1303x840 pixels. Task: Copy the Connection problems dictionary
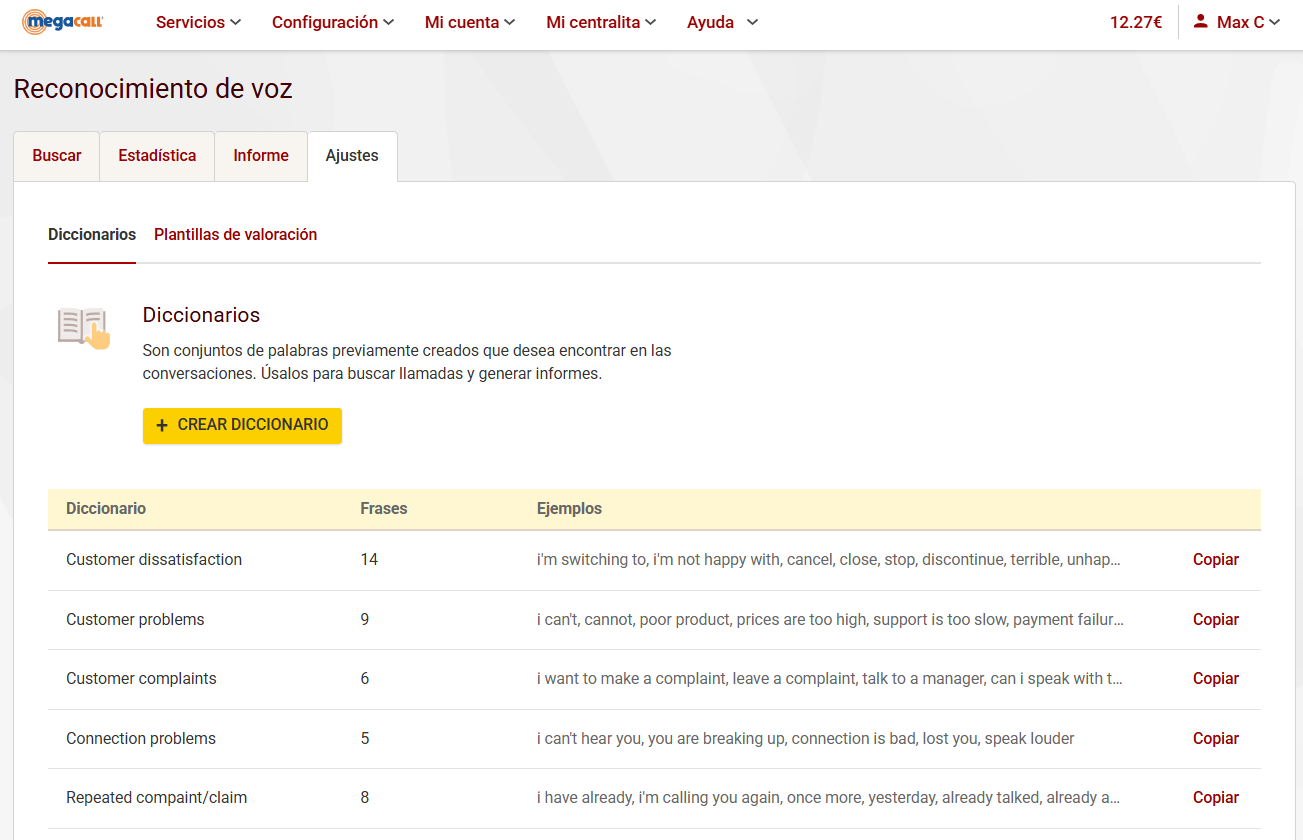(x=1215, y=739)
